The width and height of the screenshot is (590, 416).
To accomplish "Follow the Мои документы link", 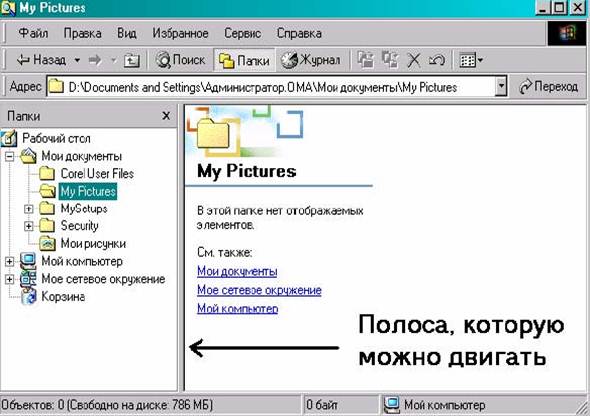I will pyautogui.click(x=237, y=271).
